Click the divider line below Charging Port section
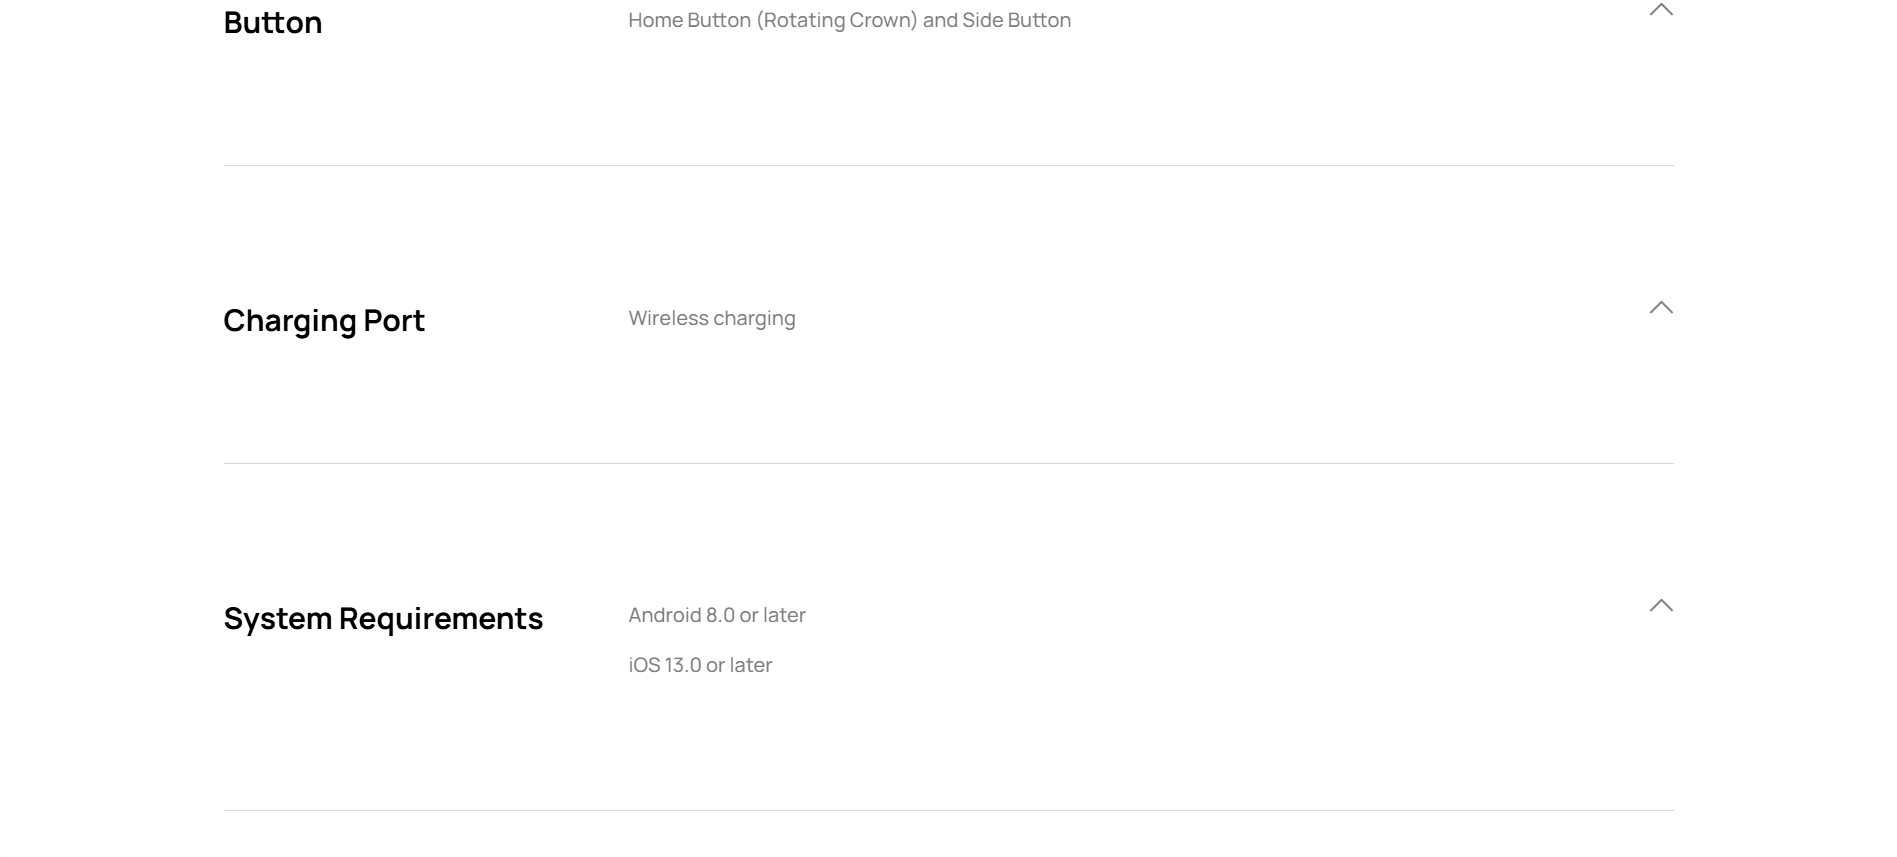The height and width of the screenshot is (857, 1897). point(948,464)
